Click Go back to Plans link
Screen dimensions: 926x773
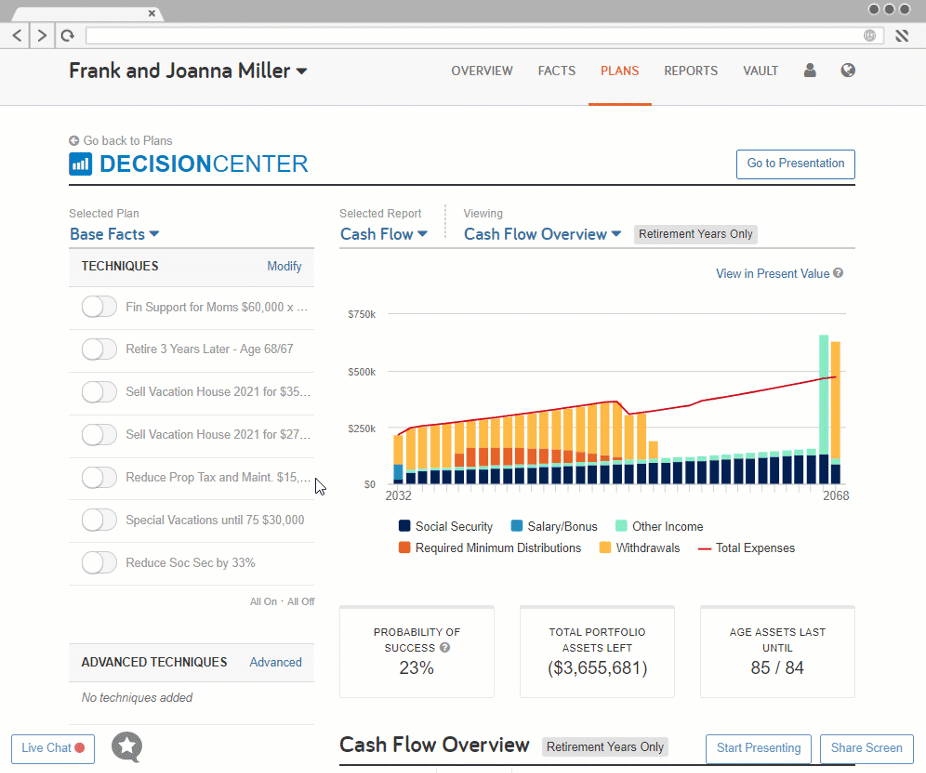[x=128, y=141]
